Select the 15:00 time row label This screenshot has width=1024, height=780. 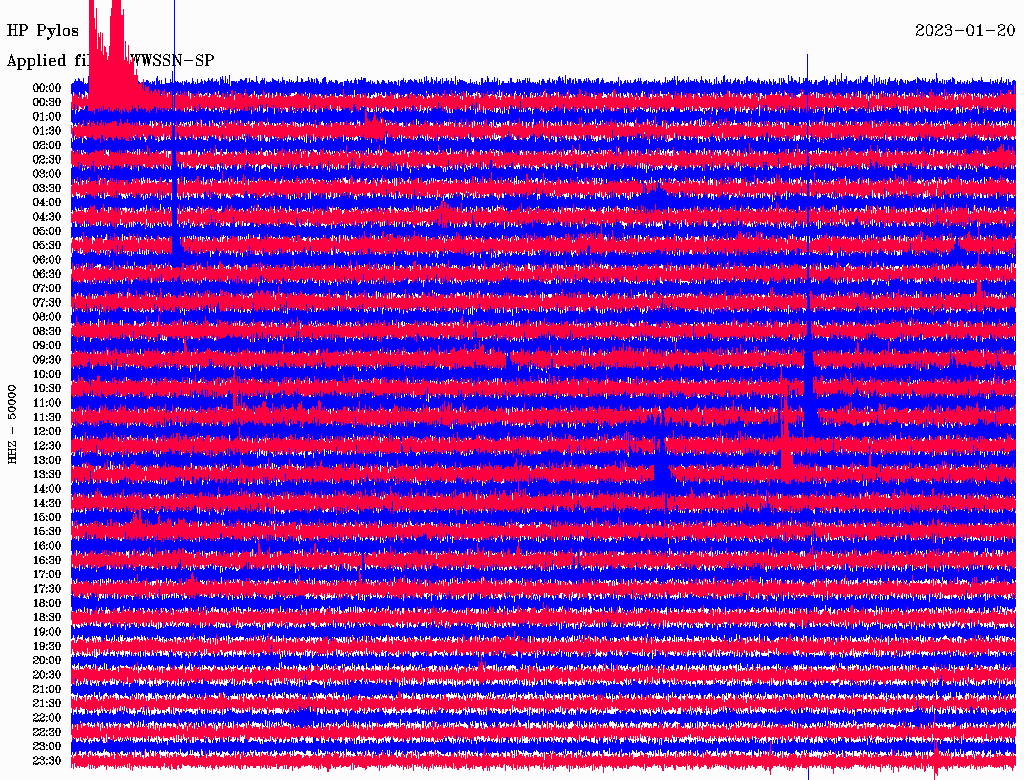[x=47, y=517]
